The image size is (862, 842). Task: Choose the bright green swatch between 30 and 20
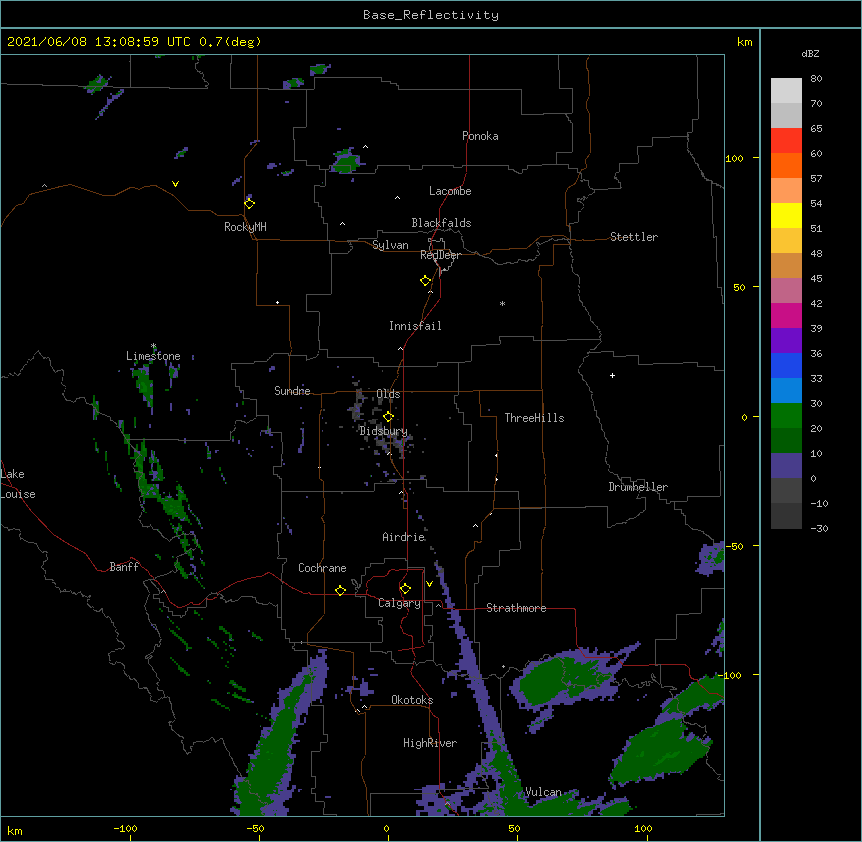786,416
